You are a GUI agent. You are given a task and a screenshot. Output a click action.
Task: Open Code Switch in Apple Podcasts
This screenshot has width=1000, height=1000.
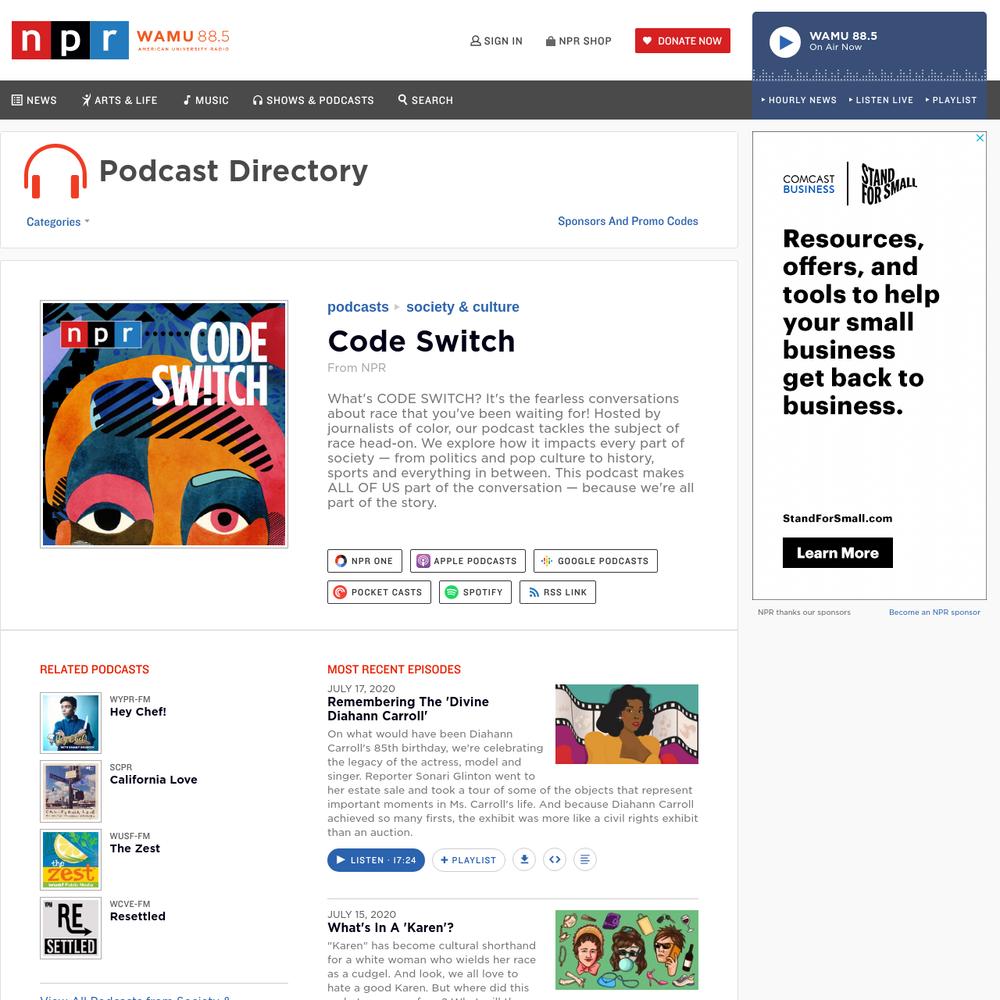point(468,561)
